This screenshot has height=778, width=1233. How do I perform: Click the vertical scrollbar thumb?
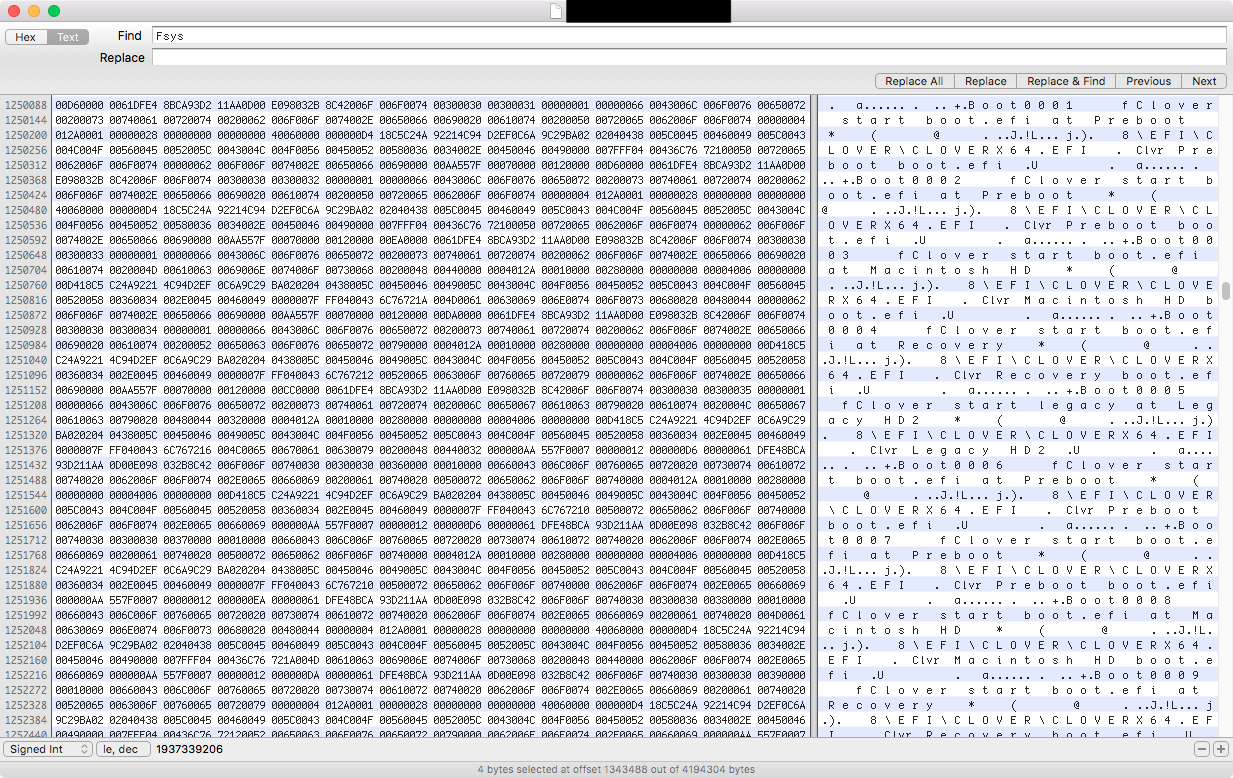coord(1226,291)
